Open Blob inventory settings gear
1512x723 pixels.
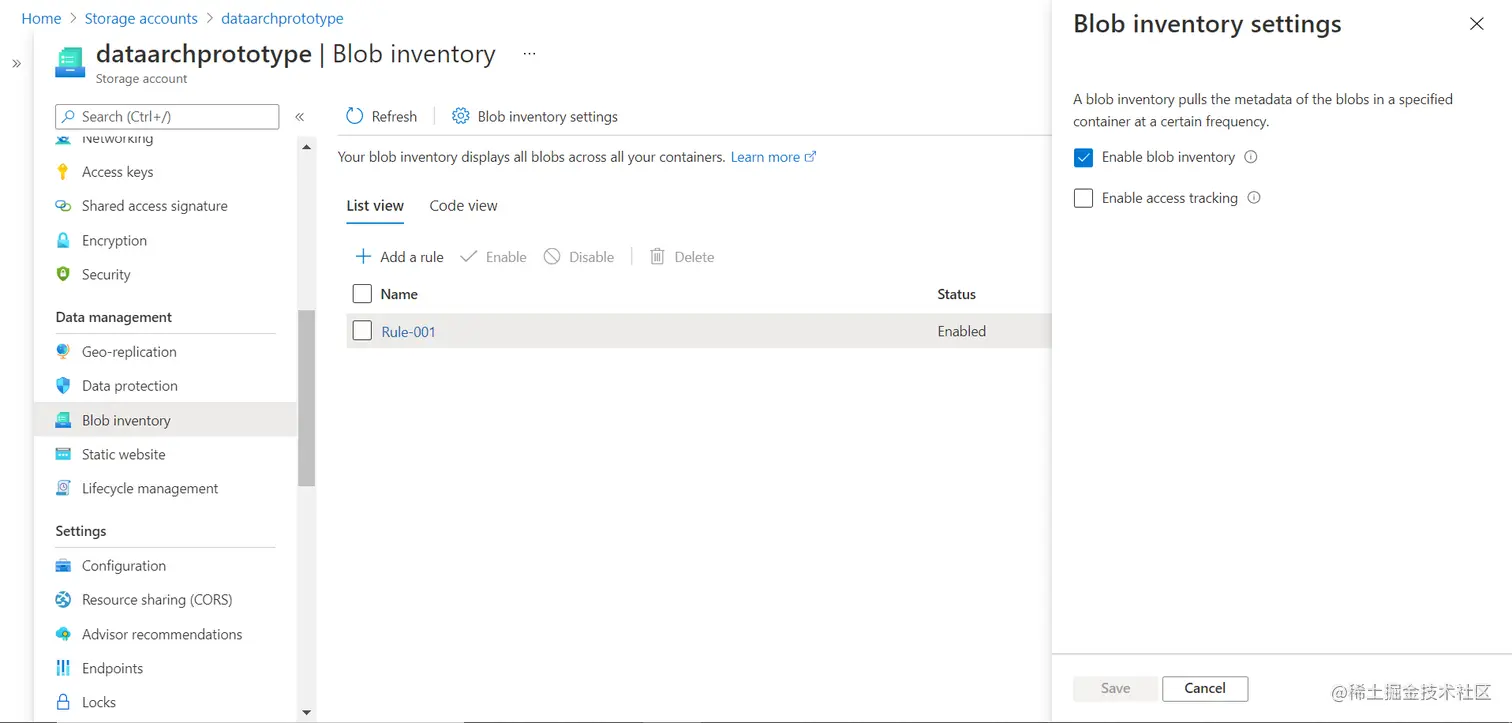point(461,116)
